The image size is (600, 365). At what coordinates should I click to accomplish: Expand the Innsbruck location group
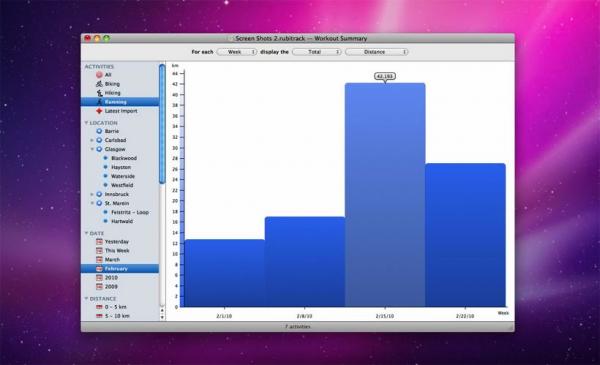click(92, 194)
